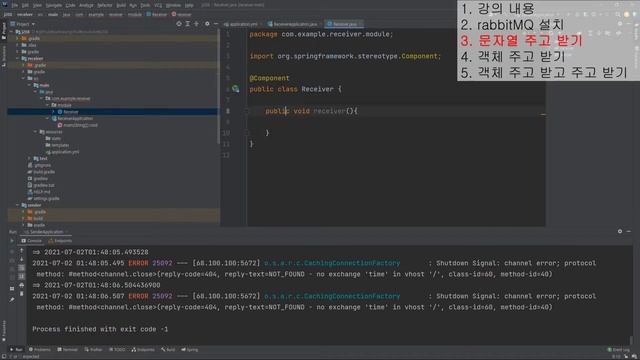Toggle the Project tool window stripe button

coord(3,31)
